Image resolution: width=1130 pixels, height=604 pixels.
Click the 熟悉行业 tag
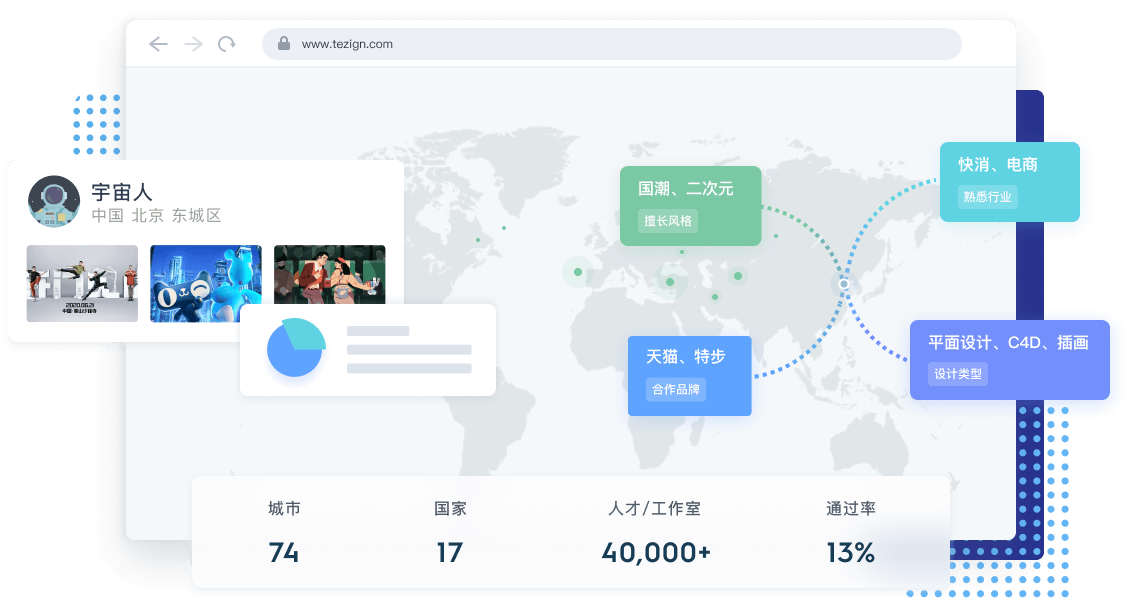coord(987,197)
